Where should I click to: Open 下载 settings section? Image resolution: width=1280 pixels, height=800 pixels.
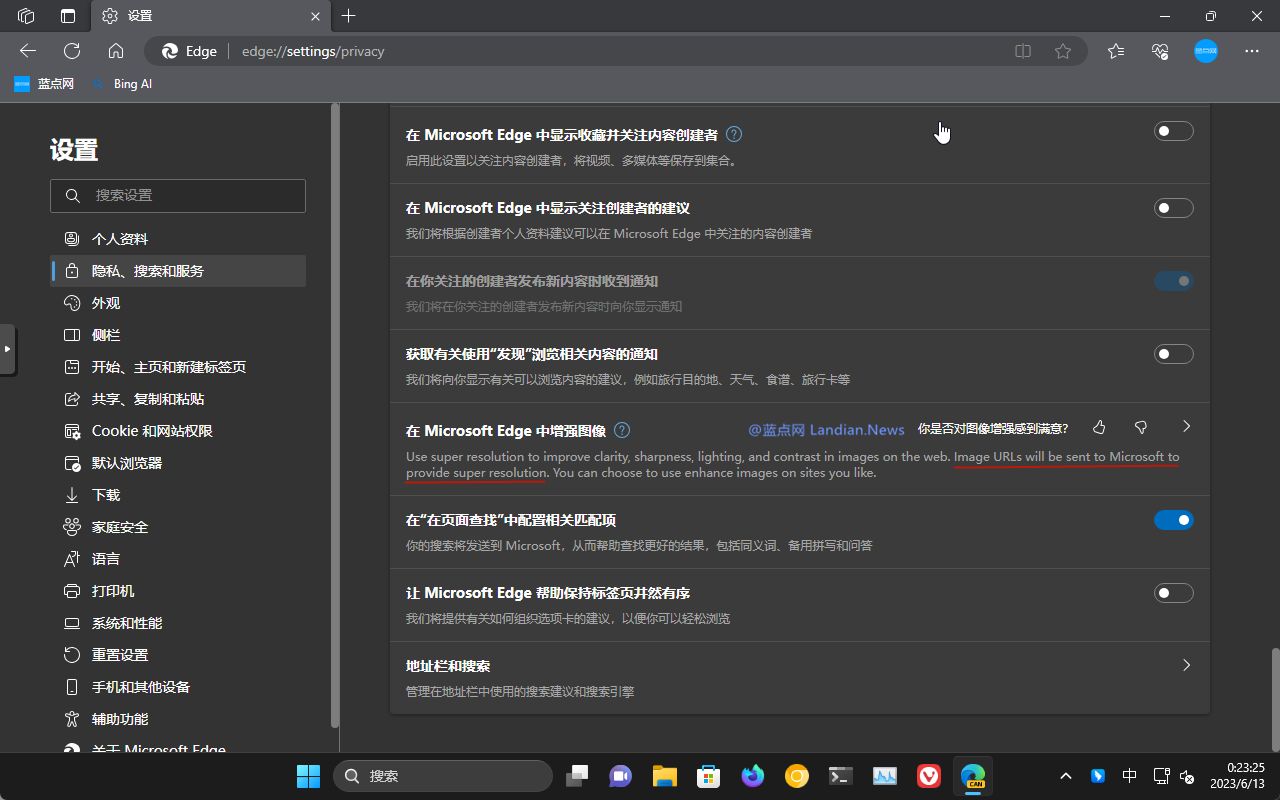[x=178, y=495]
